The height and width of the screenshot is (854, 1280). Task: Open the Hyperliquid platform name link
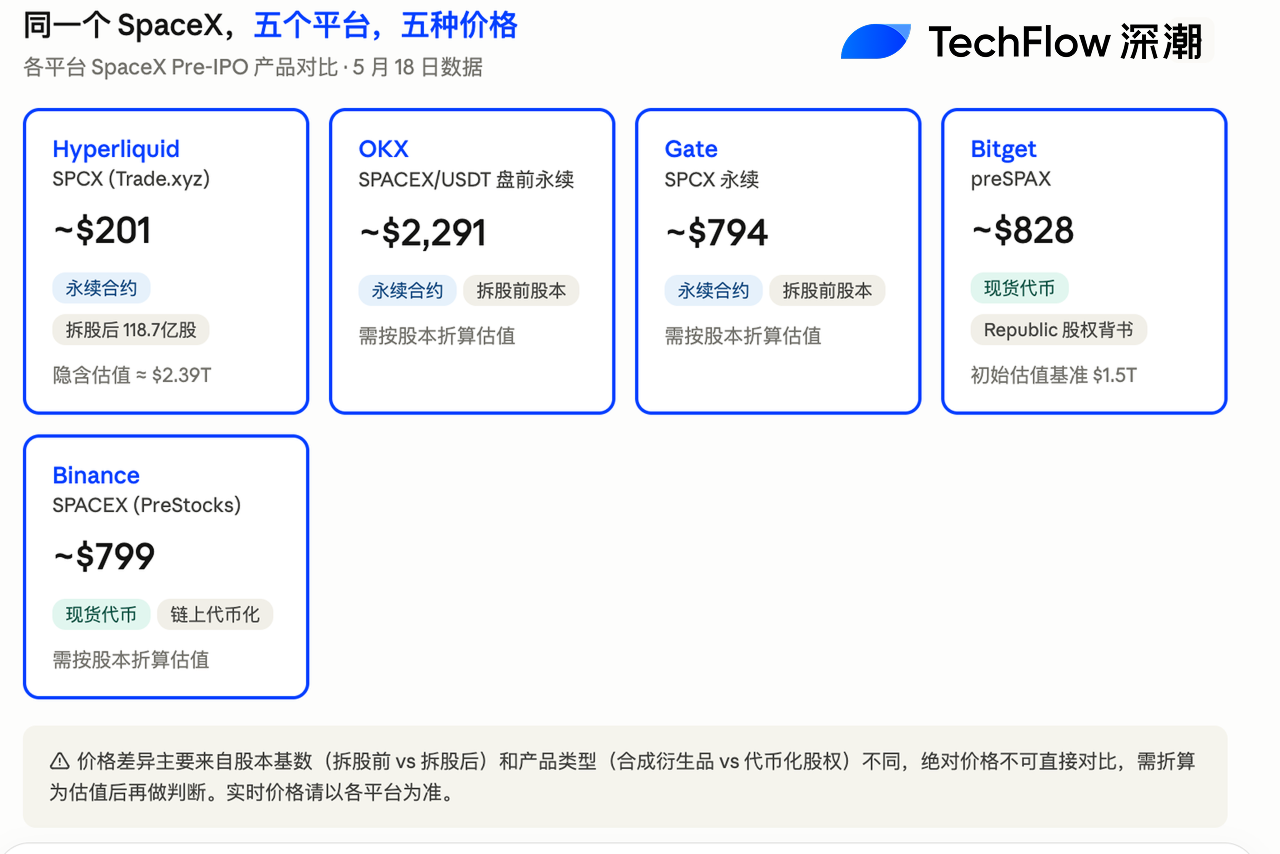(116, 149)
